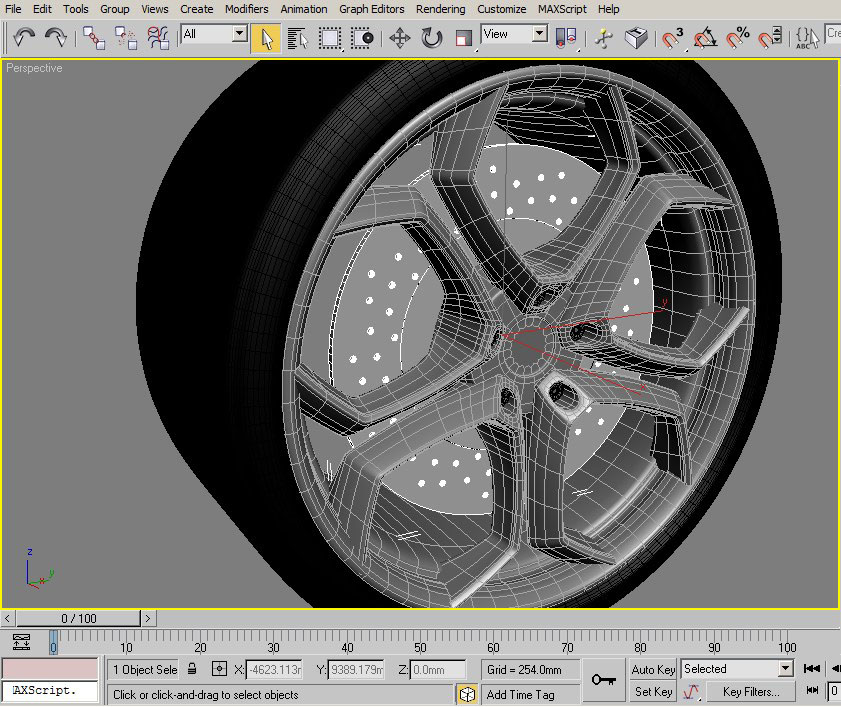Choose the Select Object arrow tool
The height and width of the screenshot is (707, 841).
click(x=265, y=38)
